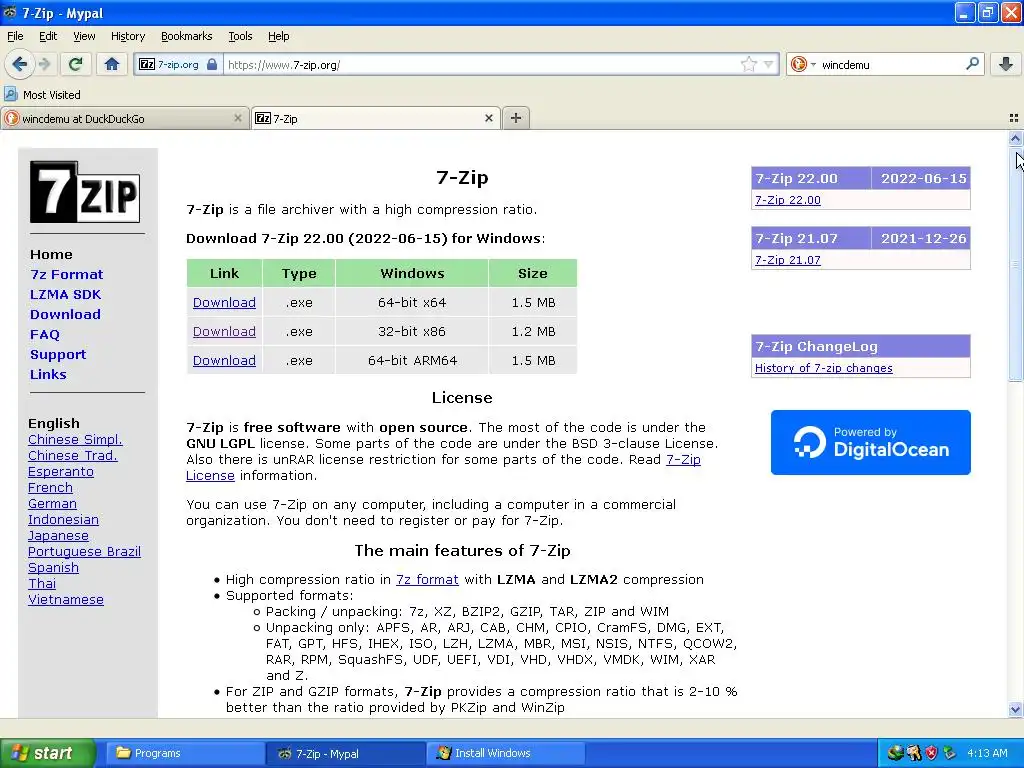Viewport: 1024px width, 768px height.
Task: Download the 32-bit x86 .exe
Action: coord(224,331)
